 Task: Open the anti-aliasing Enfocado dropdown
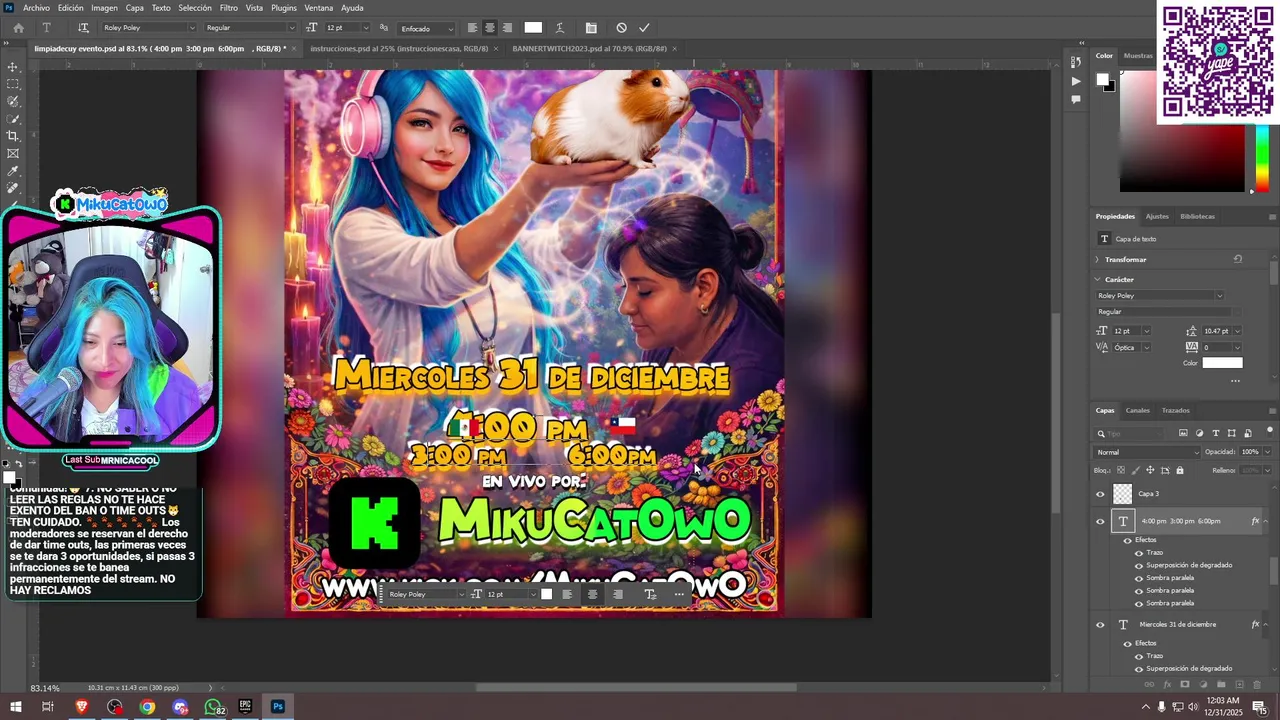[x=428, y=28]
